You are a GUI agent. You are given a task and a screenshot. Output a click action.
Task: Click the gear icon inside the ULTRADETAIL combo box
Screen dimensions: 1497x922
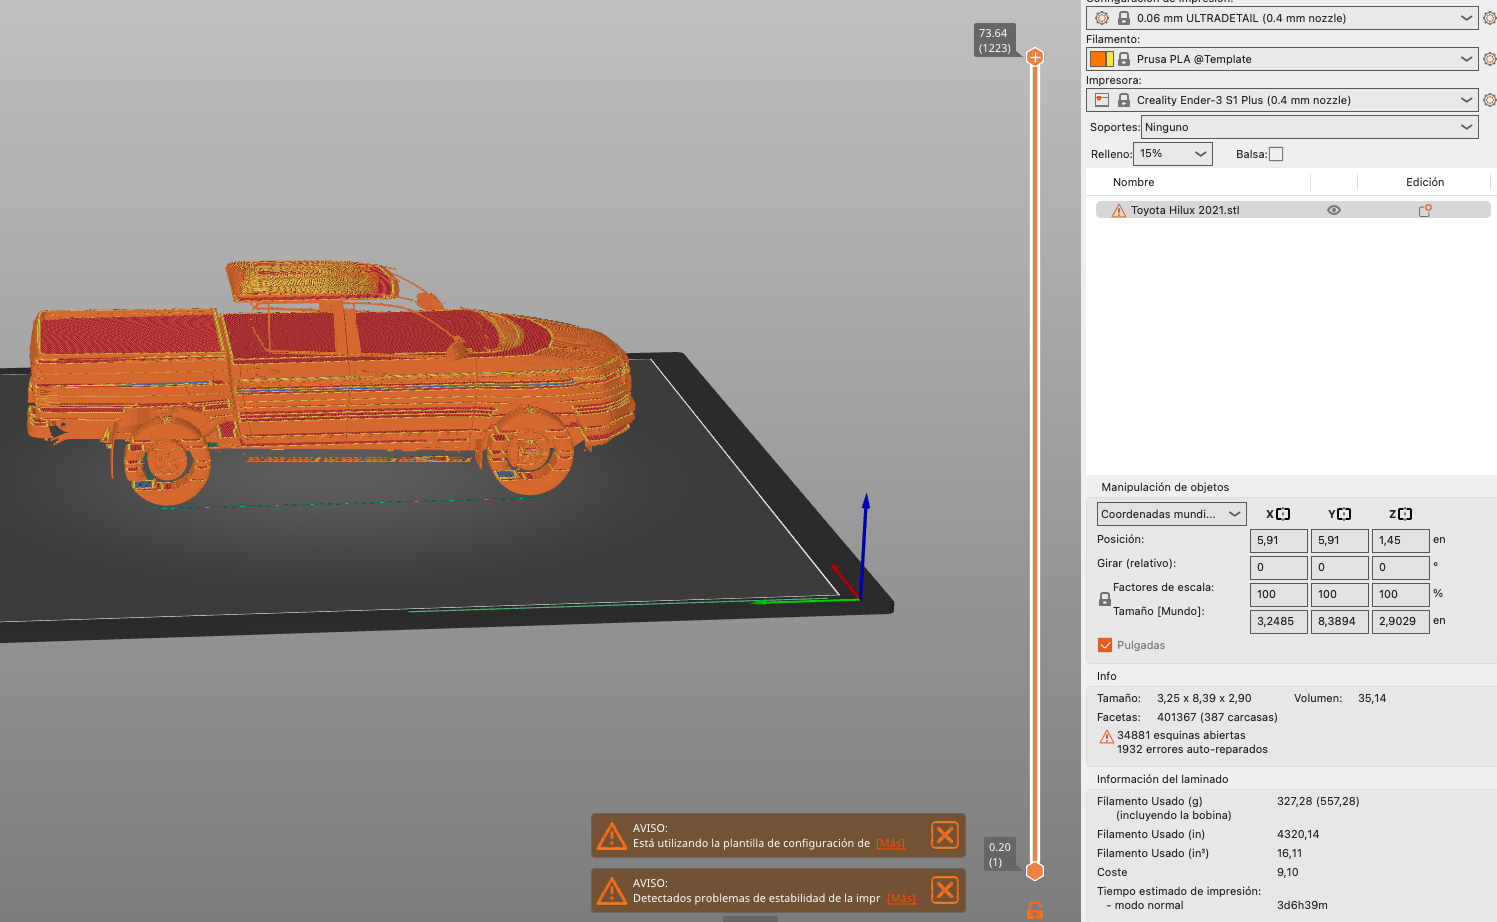click(x=1102, y=18)
